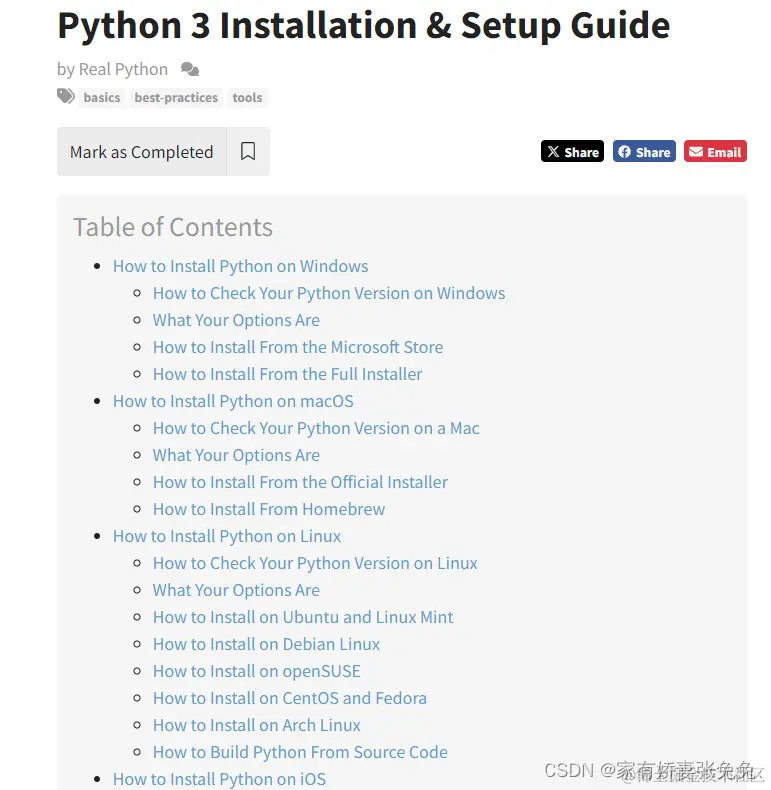Go to How to Install Python on Linux
The width and height of the screenshot is (771, 790).
point(227,536)
